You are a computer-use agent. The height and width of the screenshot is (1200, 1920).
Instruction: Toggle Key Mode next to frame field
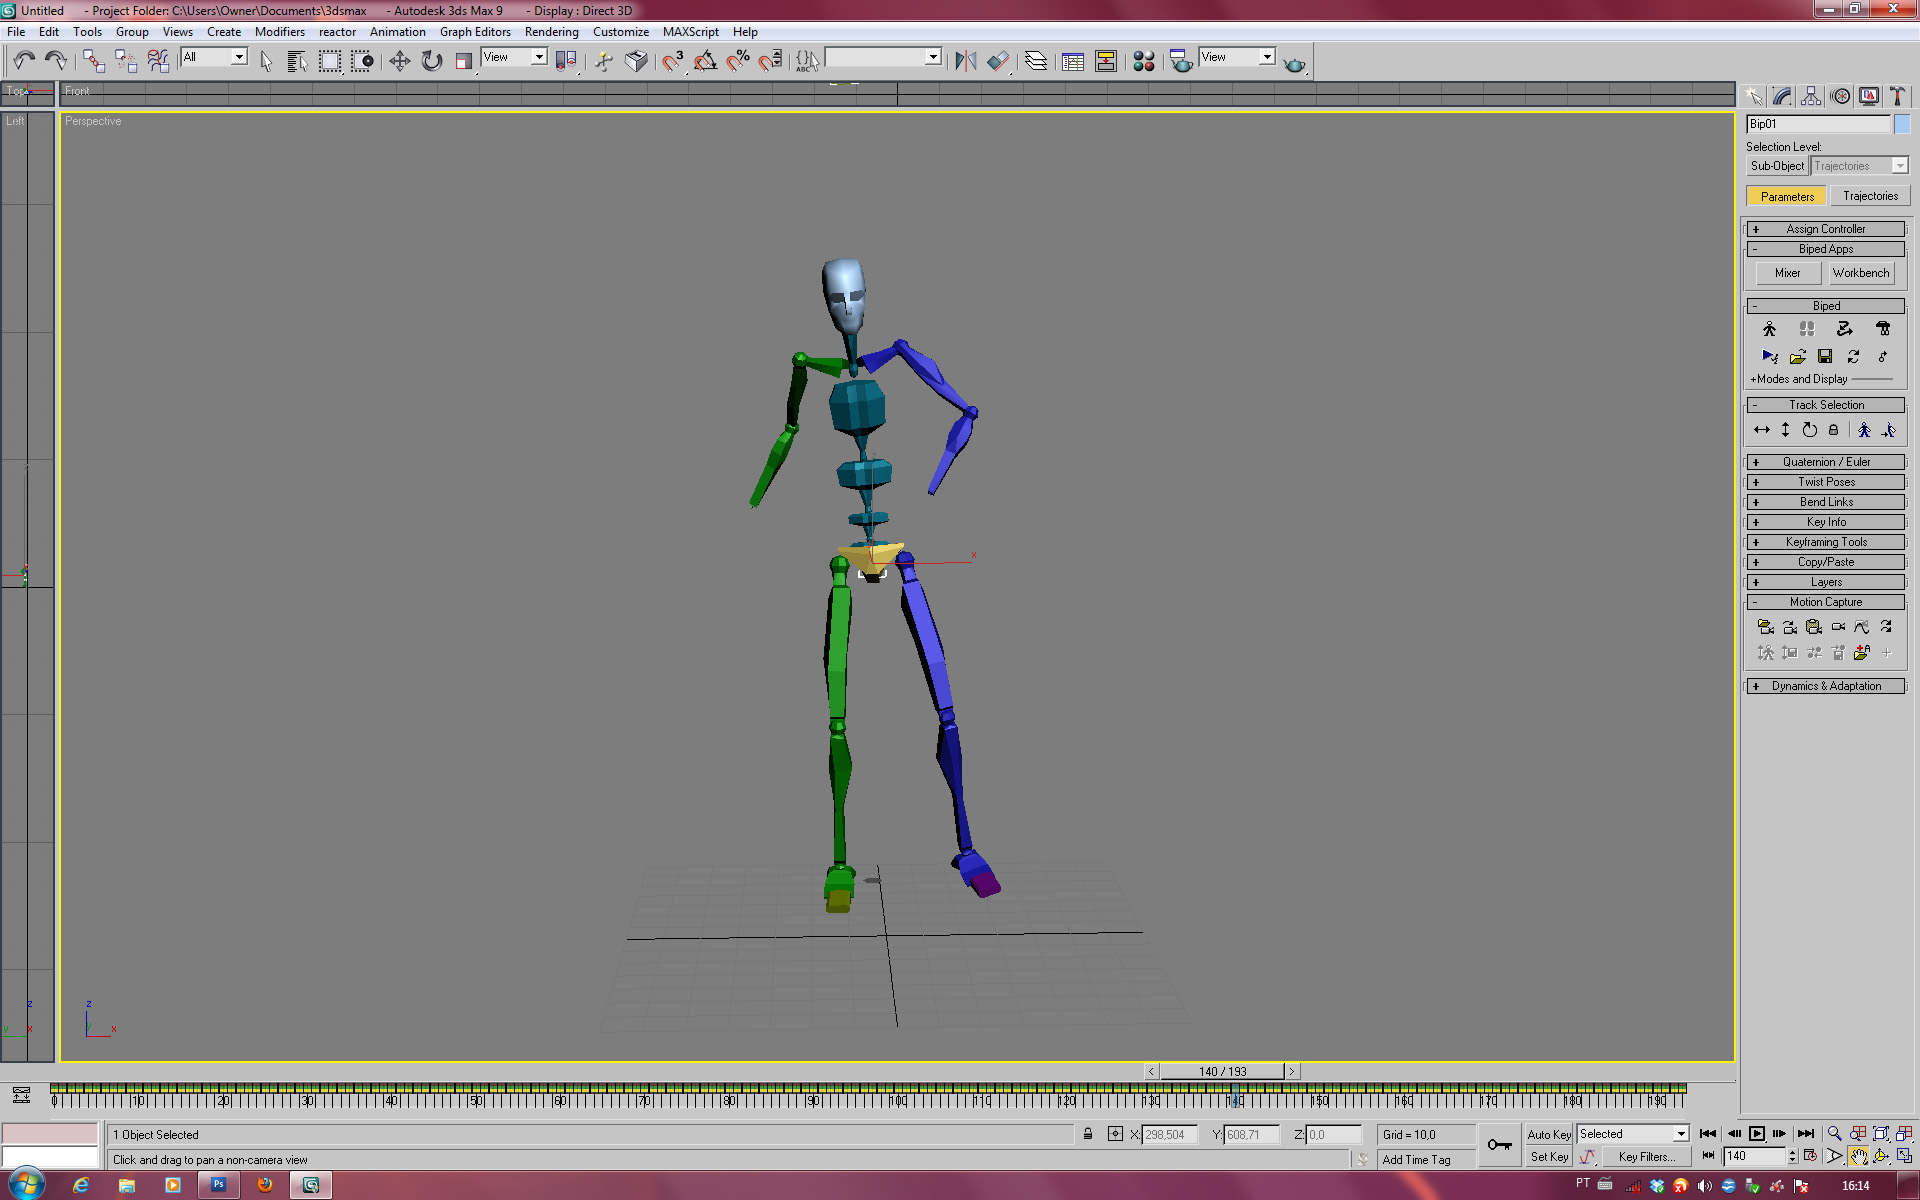tap(1709, 1156)
